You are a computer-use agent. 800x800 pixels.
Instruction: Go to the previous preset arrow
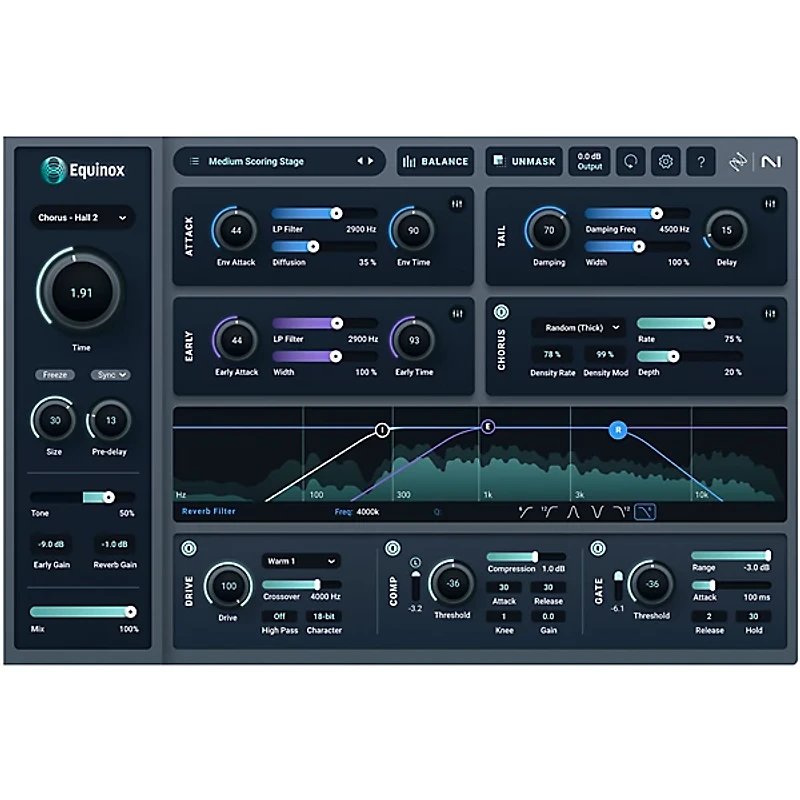[x=360, y=161]
